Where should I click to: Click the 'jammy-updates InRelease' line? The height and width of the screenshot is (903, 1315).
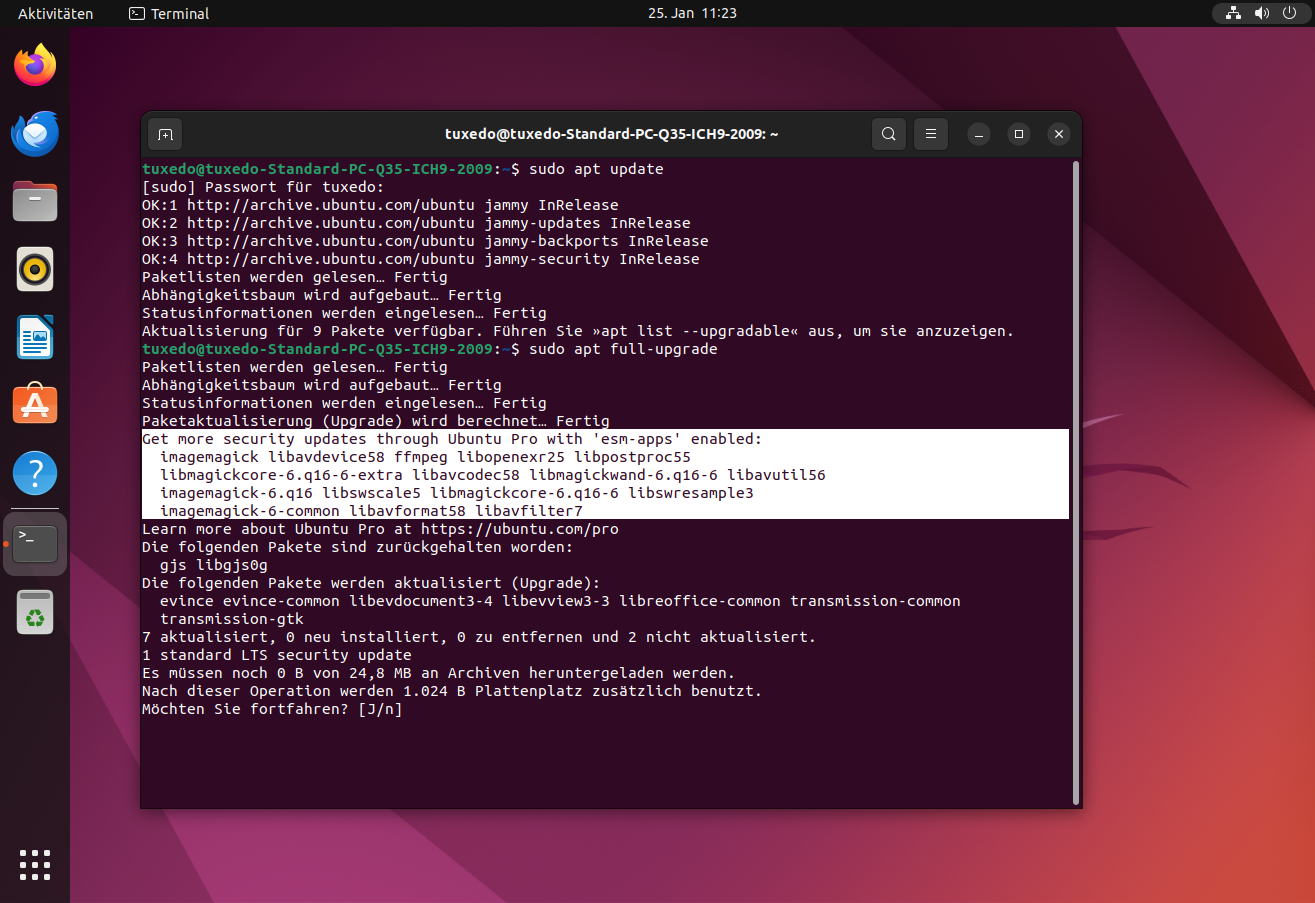416,223
